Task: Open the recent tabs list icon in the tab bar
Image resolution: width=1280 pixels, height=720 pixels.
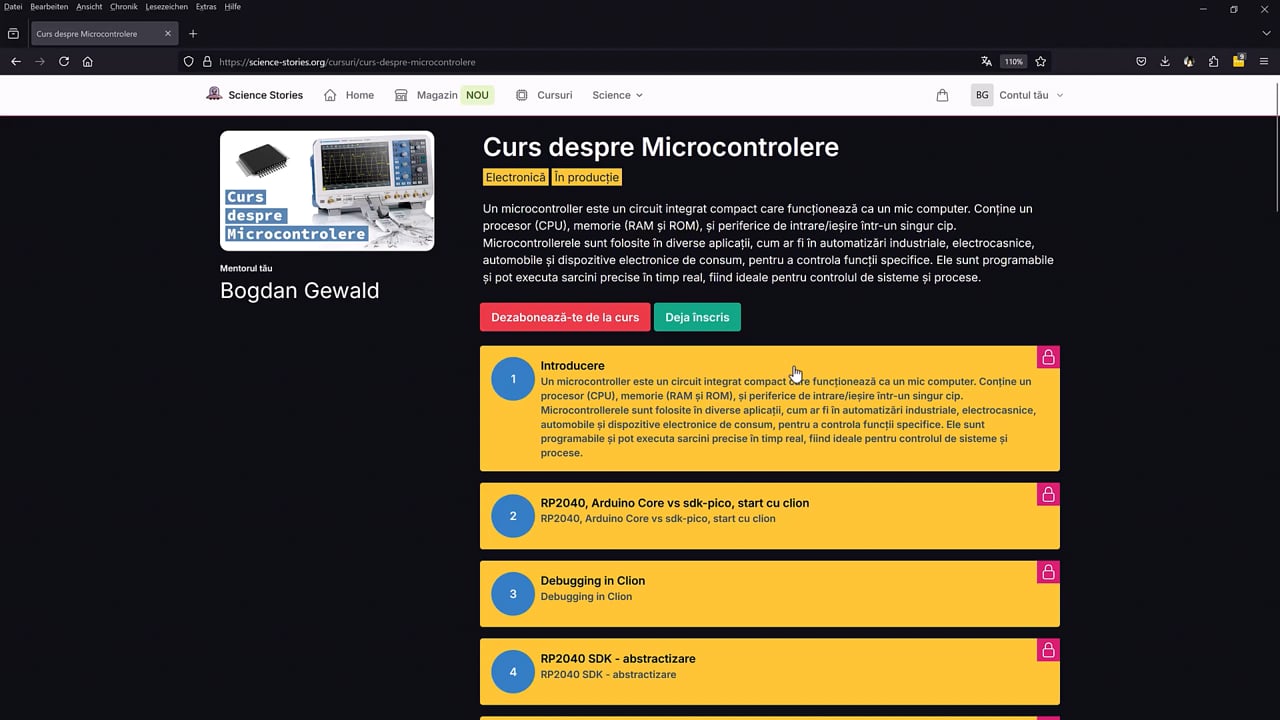Action: tap(13, 33)
